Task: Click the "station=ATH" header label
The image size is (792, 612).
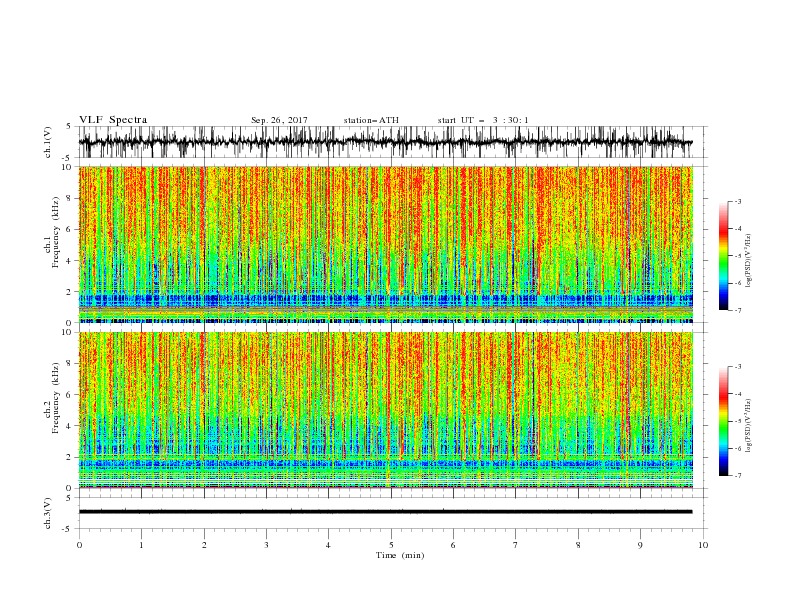Action: coord(371,120)
